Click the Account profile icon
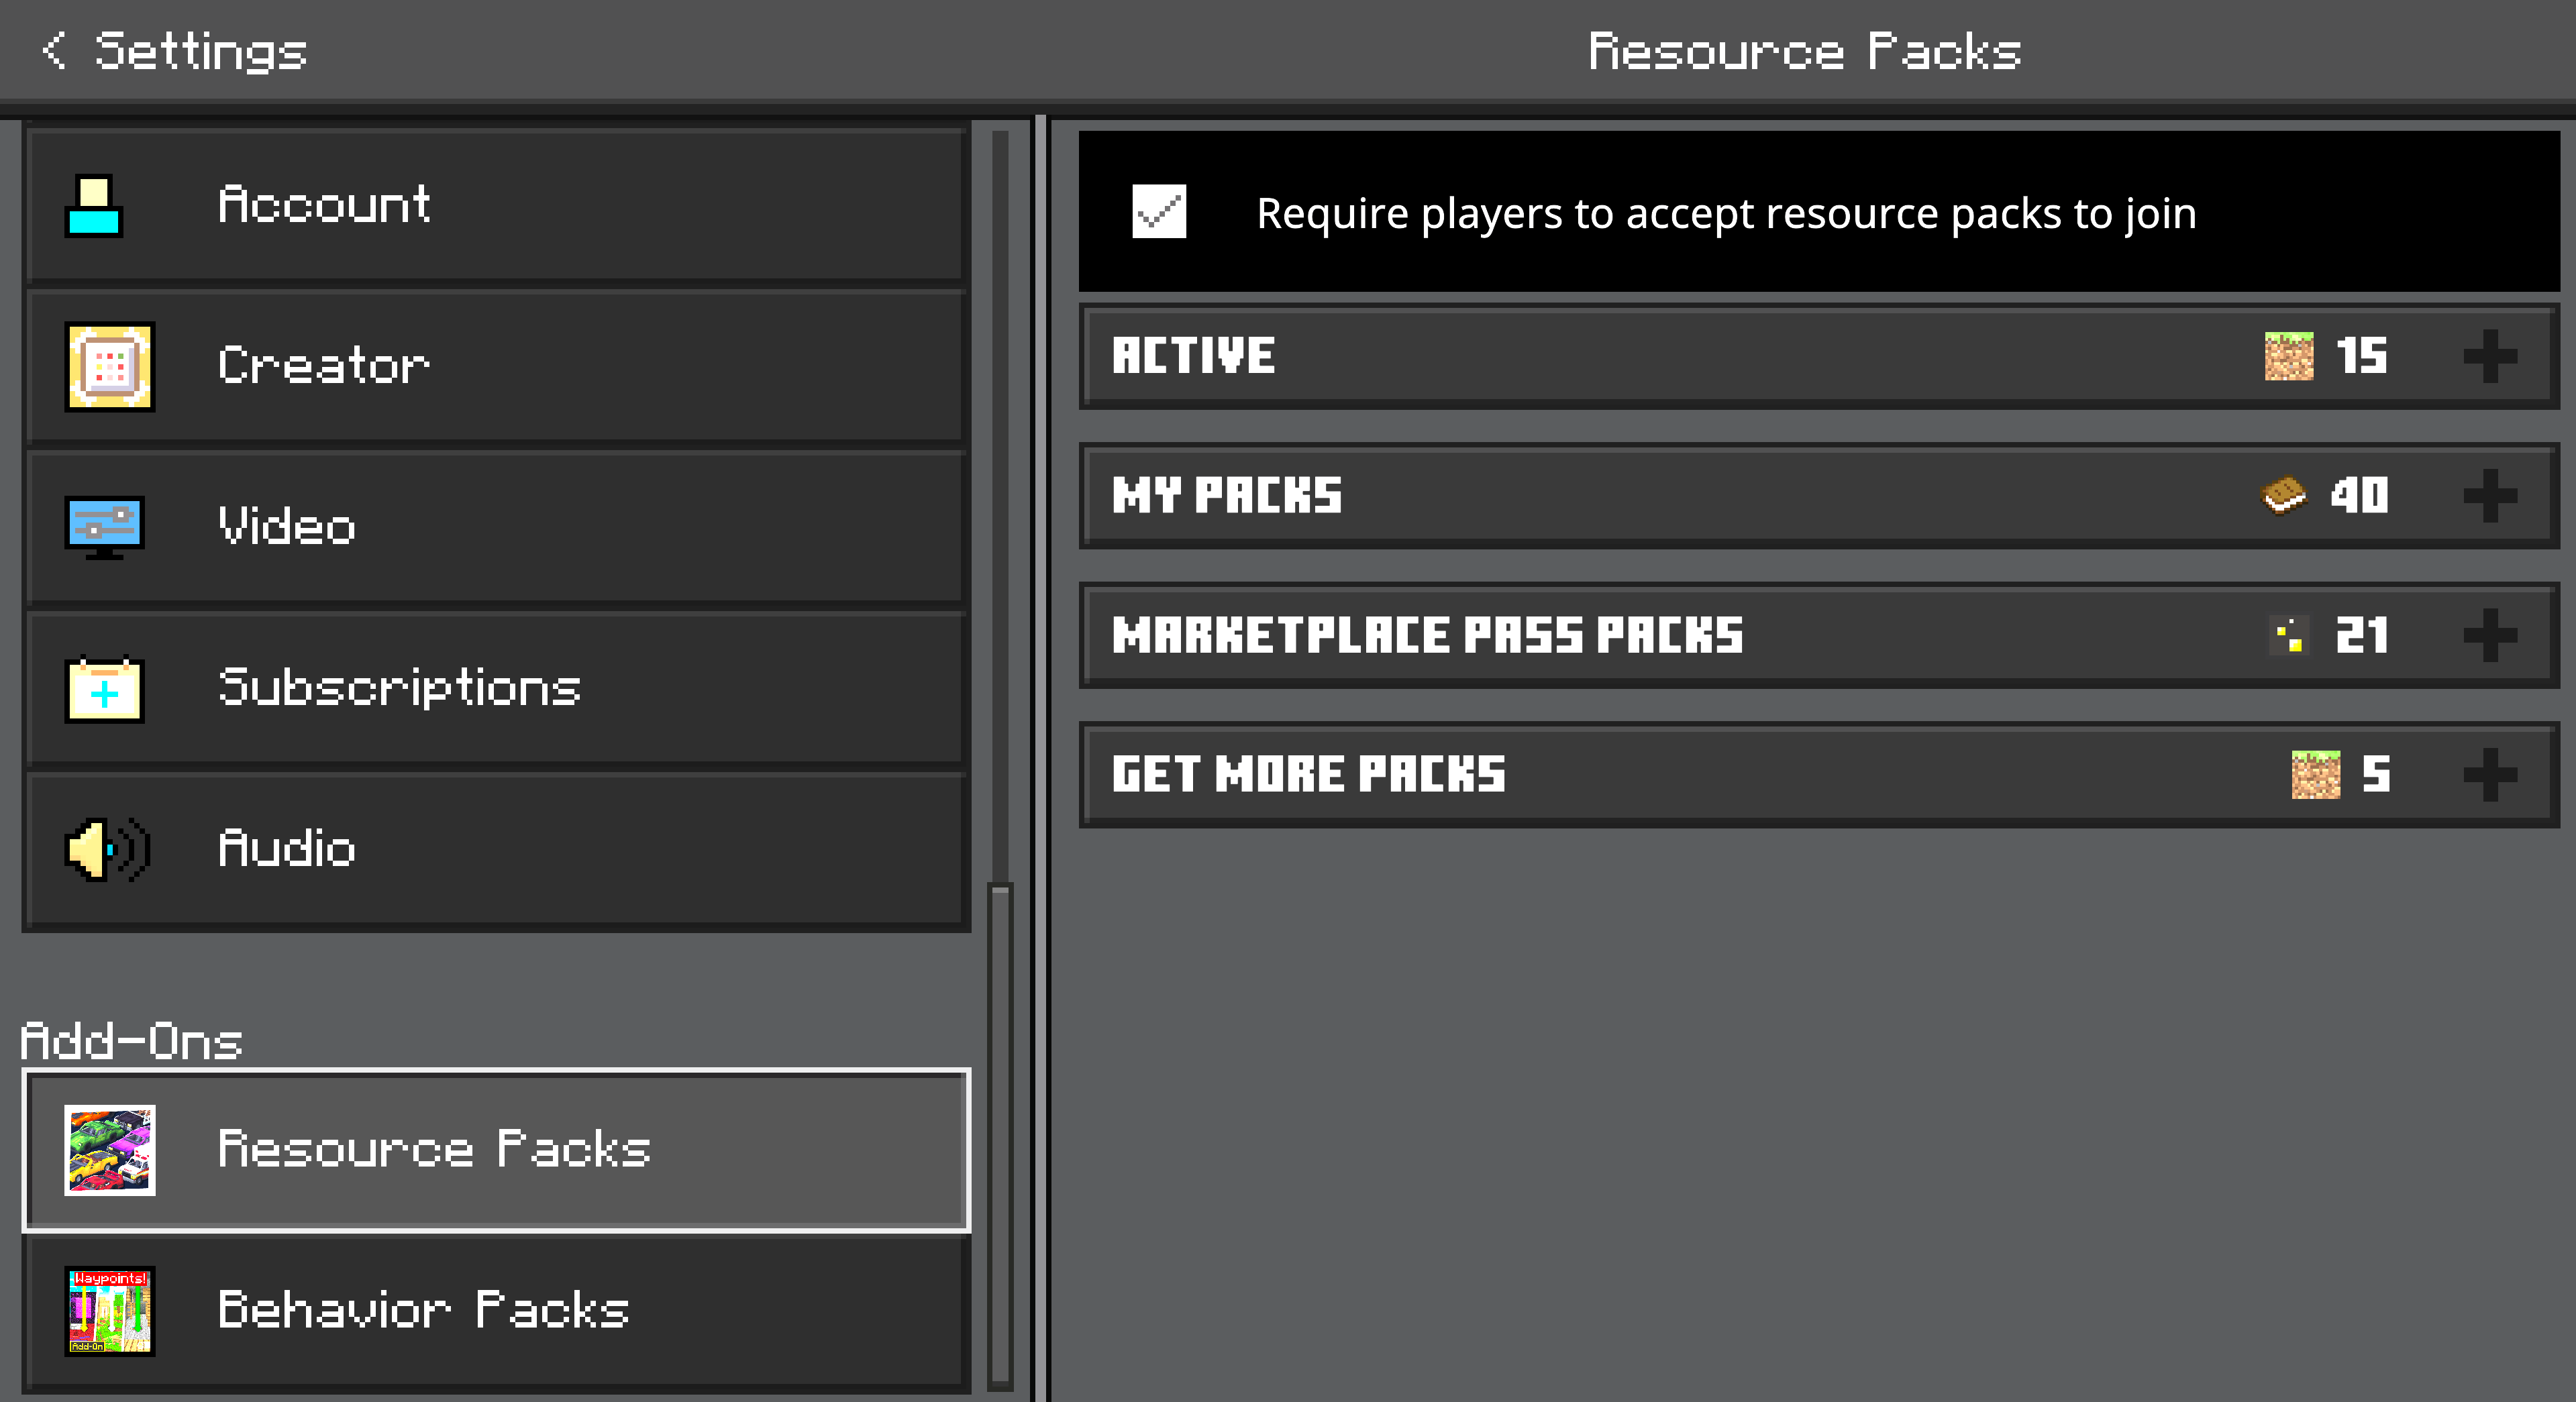Image resolution: width=2576 pixels, height=1402 pixels. [x=94, y=205]
